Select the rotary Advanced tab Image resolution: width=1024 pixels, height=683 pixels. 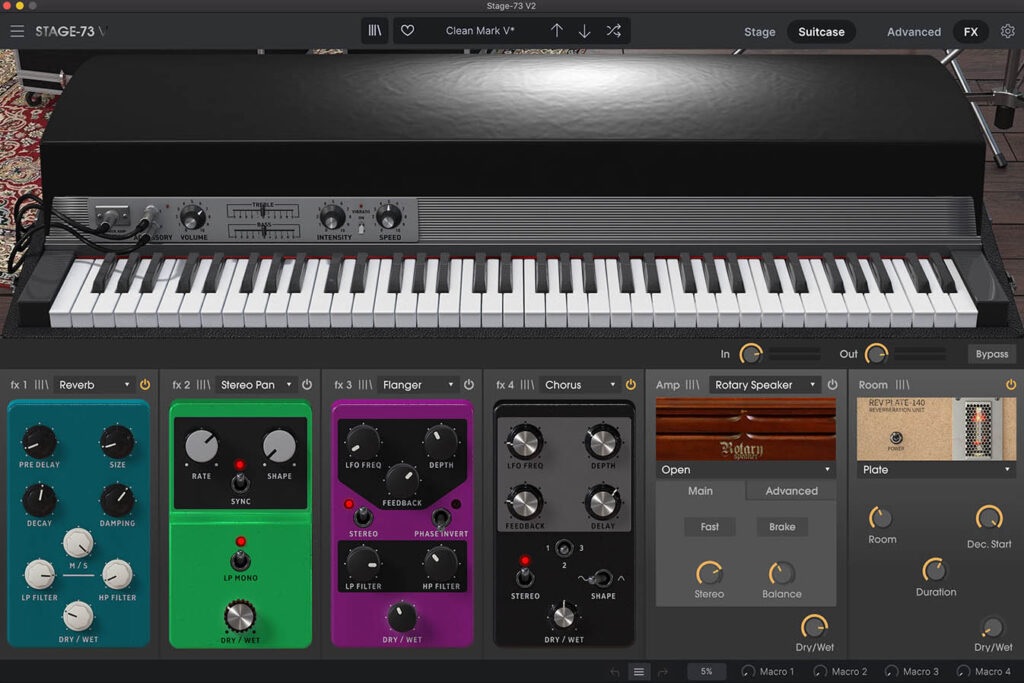pos(792,491)
